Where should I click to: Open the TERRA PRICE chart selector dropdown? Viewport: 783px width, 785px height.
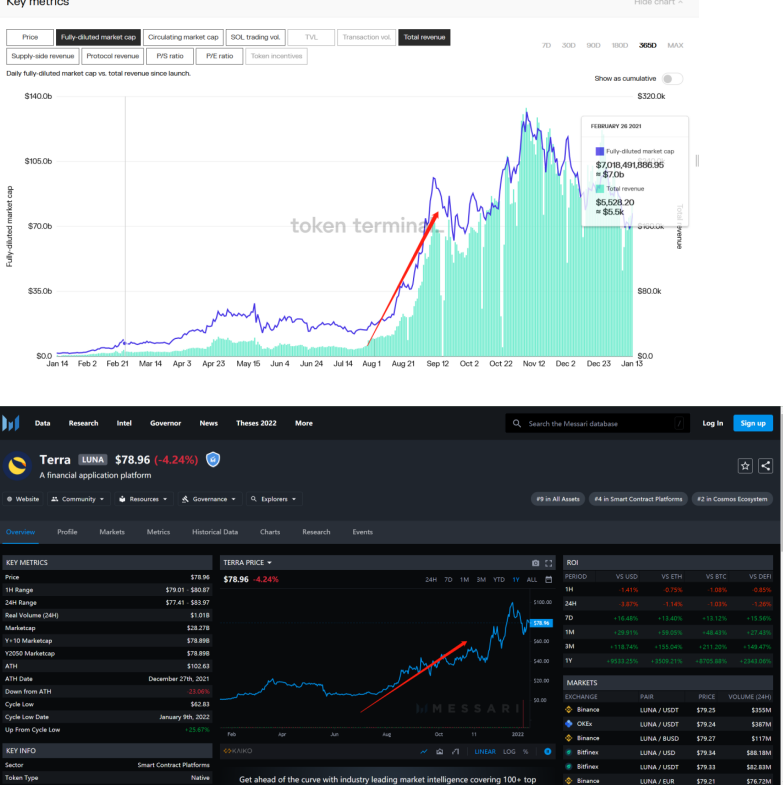(x=248, y=563)
